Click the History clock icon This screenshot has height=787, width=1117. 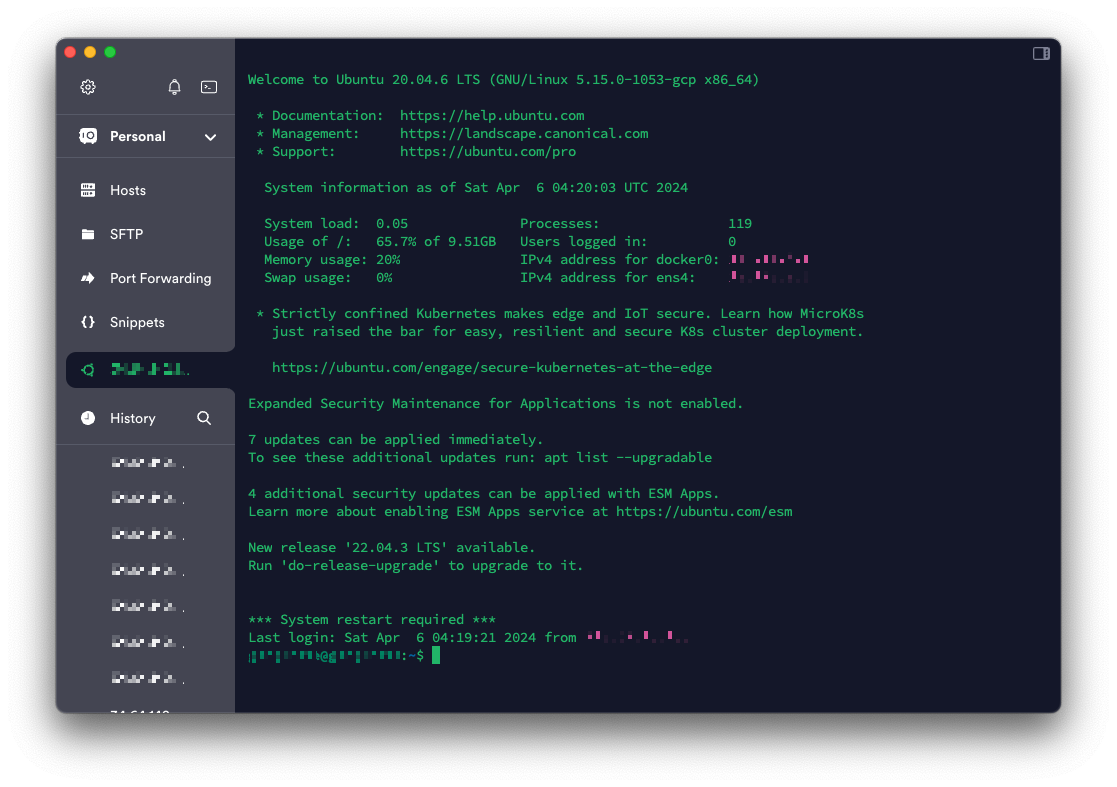(88, 418)
